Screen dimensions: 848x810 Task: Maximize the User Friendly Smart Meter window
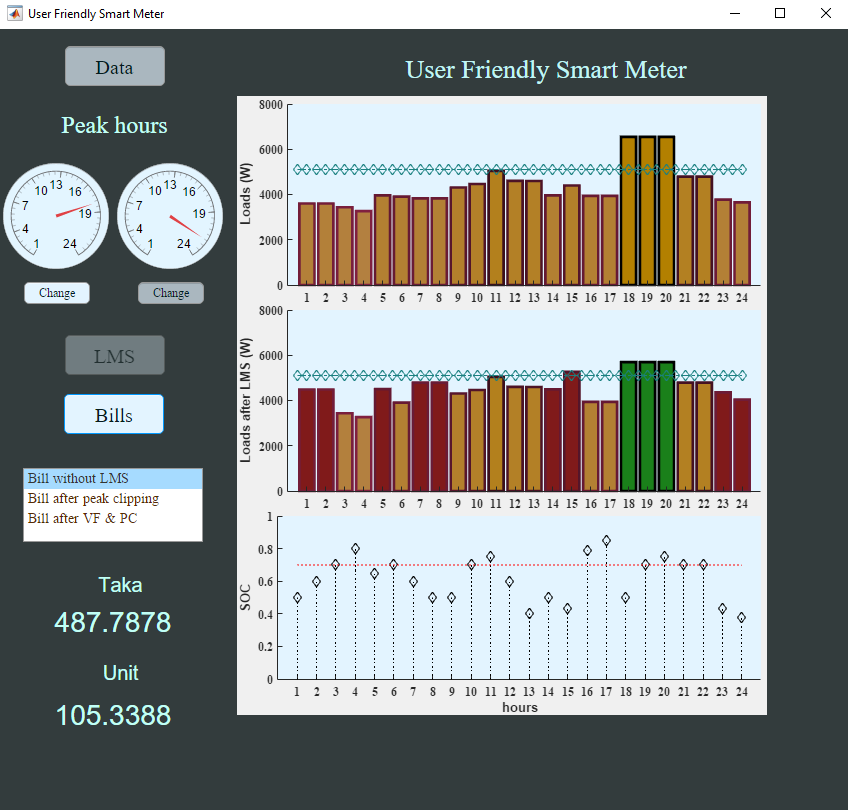tap(780, 14)
